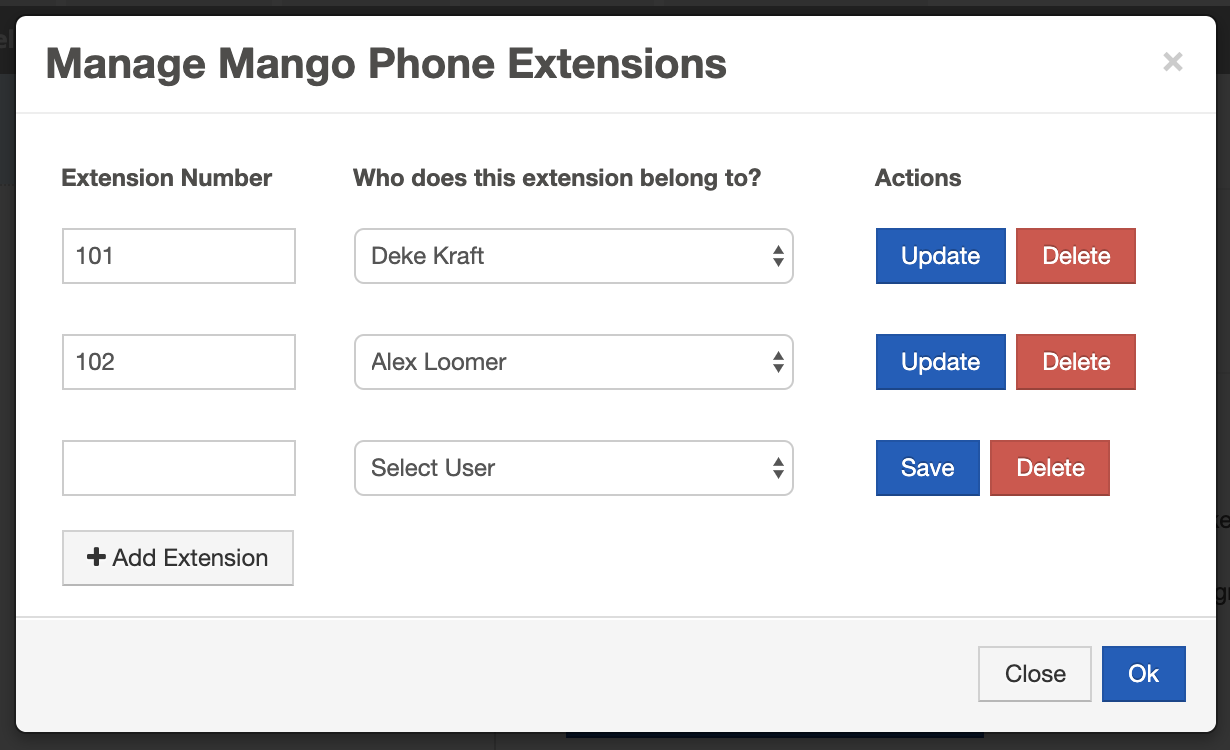Click the plus icon on Add Extension
Screen dimensions: 1230x750
click(x=96, y=557)
